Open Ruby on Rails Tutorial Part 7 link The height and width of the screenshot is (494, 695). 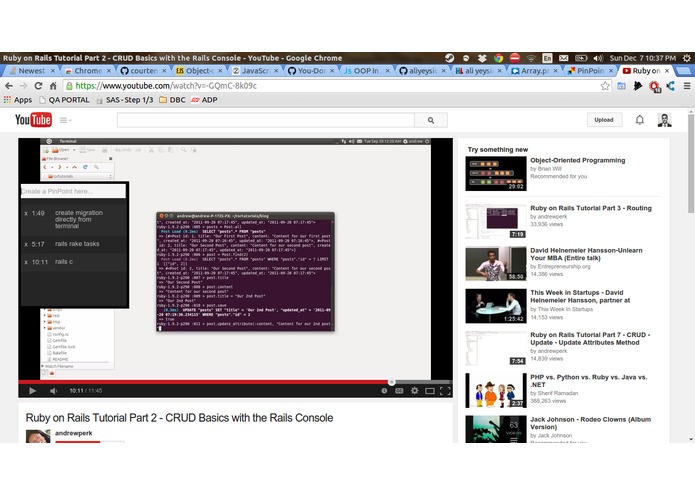click(x=590, y=339)
